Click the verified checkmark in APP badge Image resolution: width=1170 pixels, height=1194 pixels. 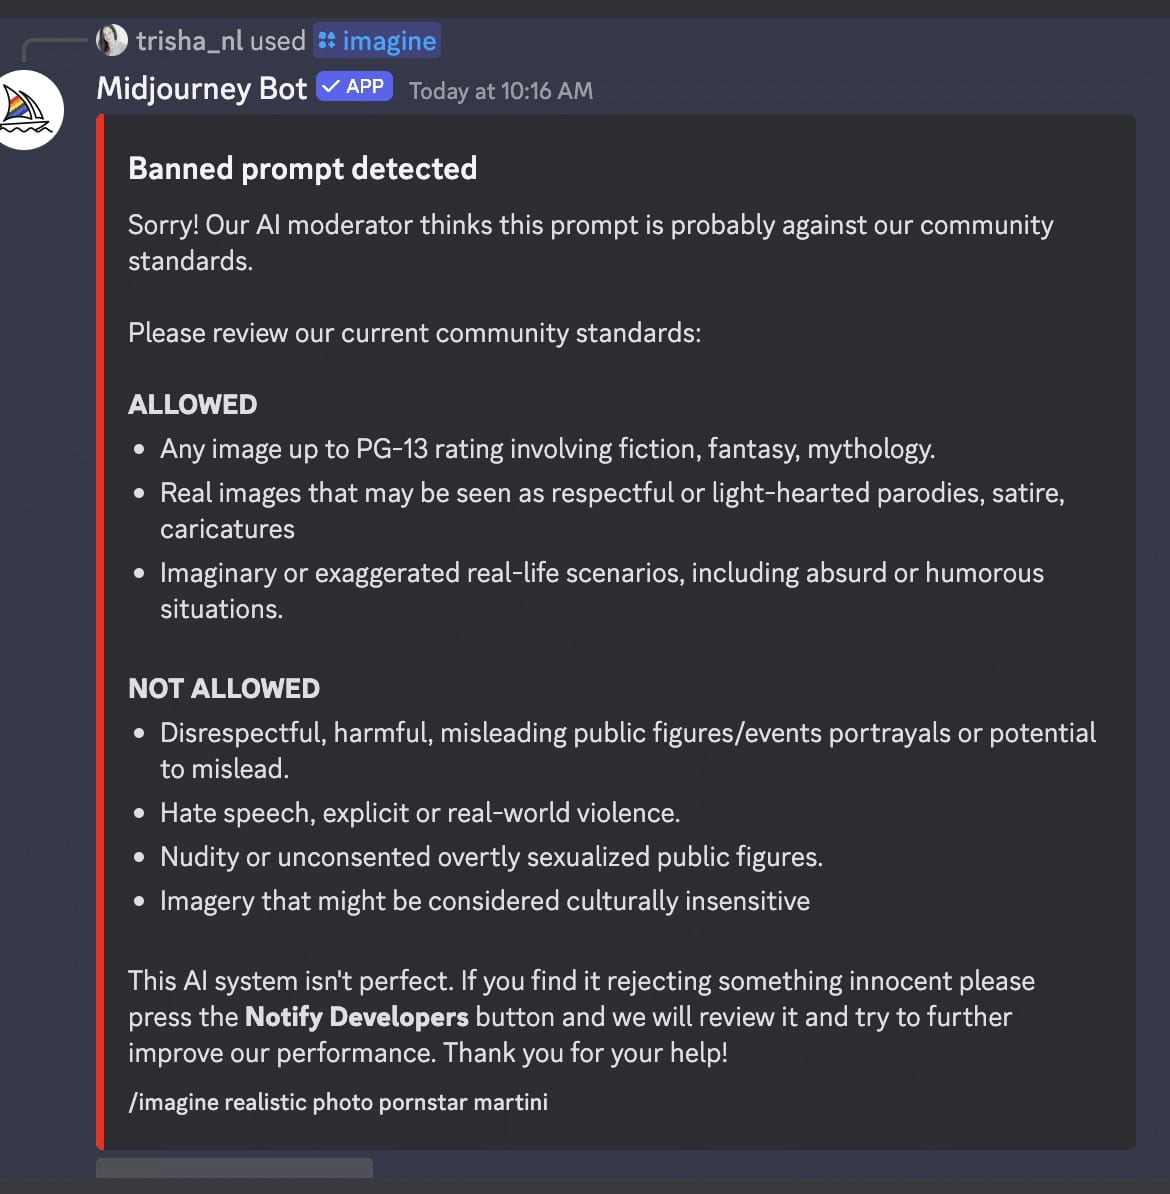331,87
